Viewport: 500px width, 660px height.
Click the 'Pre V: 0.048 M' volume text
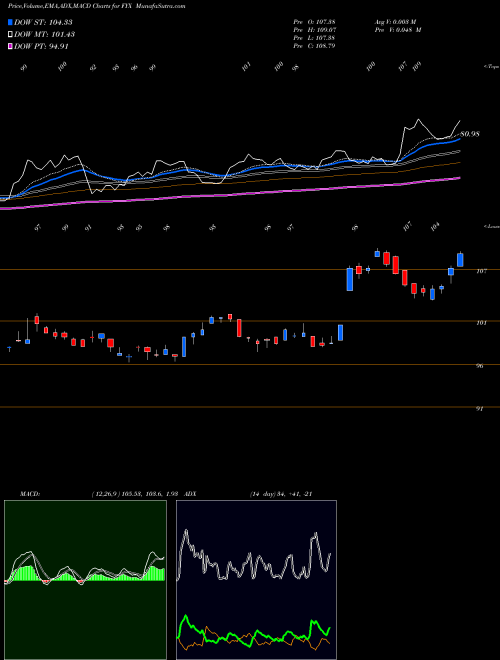tap(398, 30)
